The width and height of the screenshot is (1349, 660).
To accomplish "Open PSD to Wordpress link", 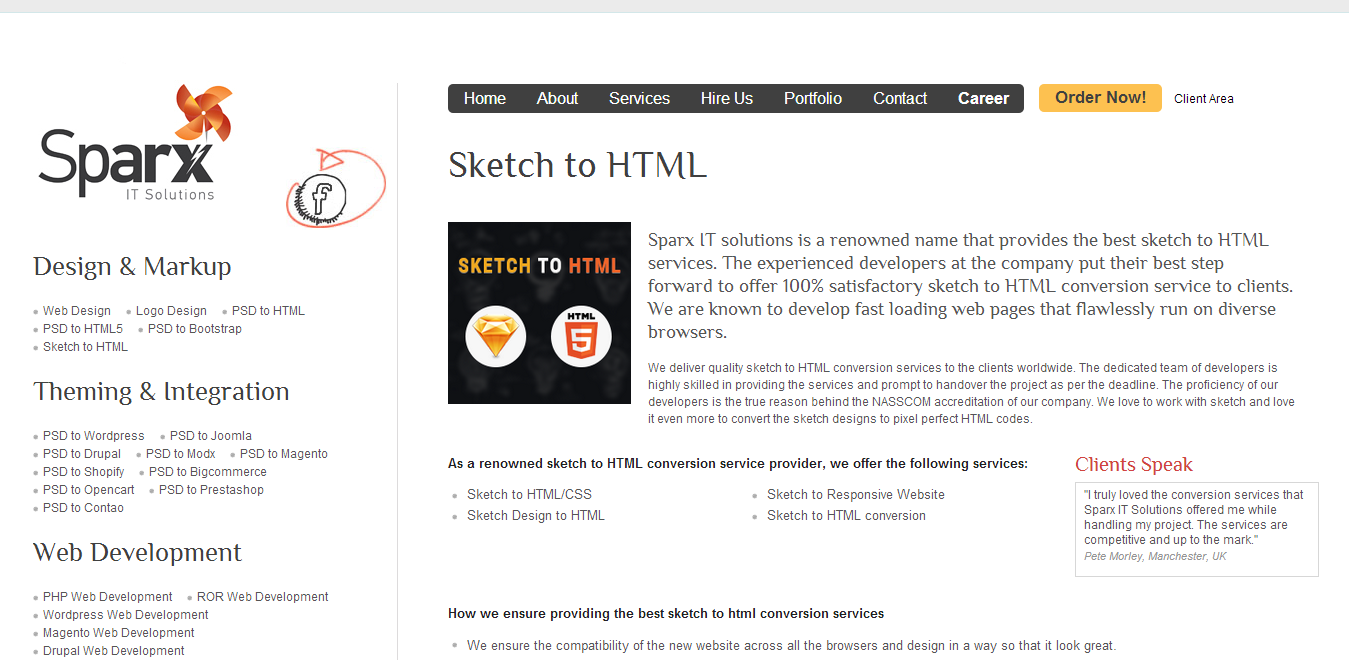I will coord(94,436).
